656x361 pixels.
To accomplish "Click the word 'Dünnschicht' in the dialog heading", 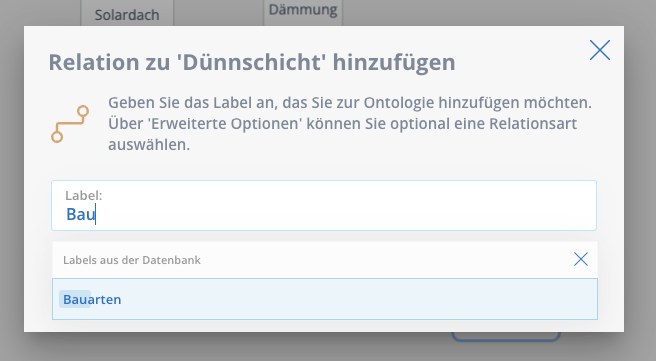I will click(x=251, y=62).
